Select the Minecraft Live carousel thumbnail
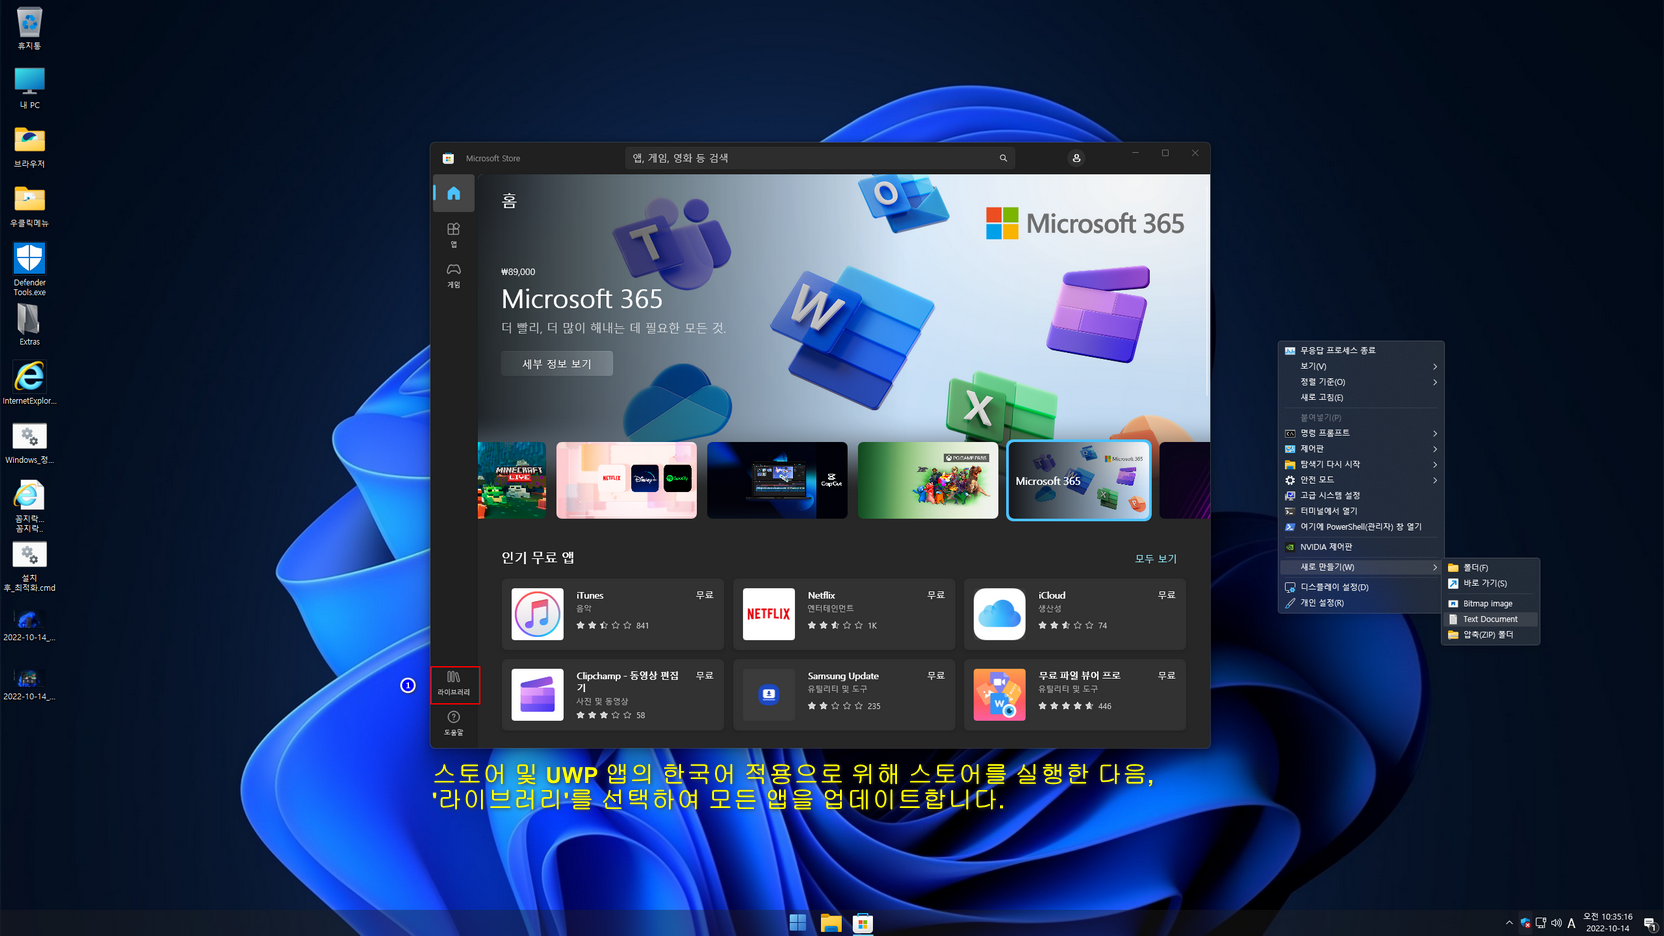Screen dimensions: 1664x936 click(512, 480)
